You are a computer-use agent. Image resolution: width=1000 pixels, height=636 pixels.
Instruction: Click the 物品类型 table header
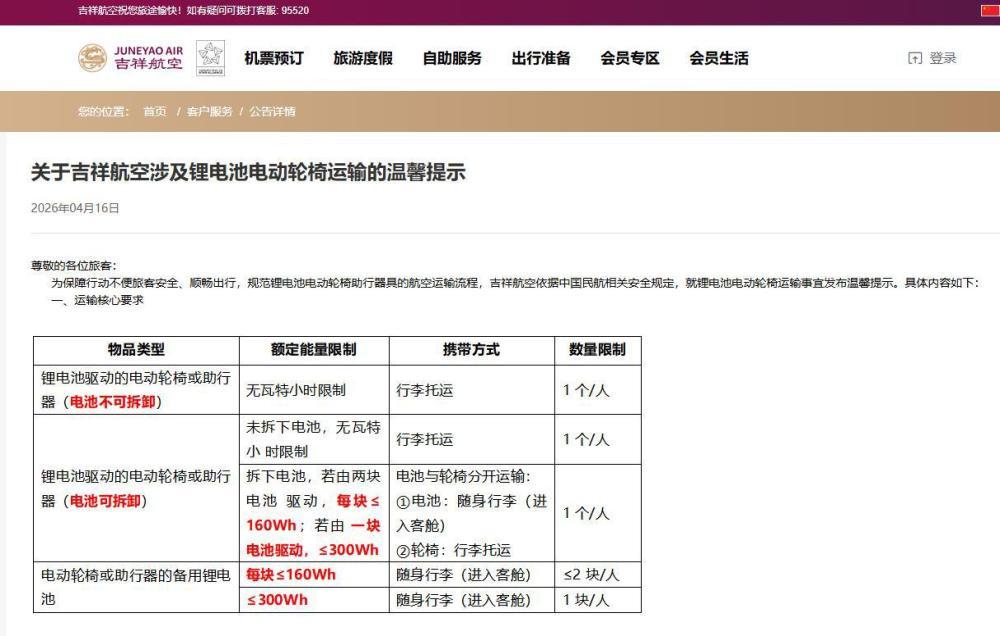pyautogui.click(x=136, y=350)
